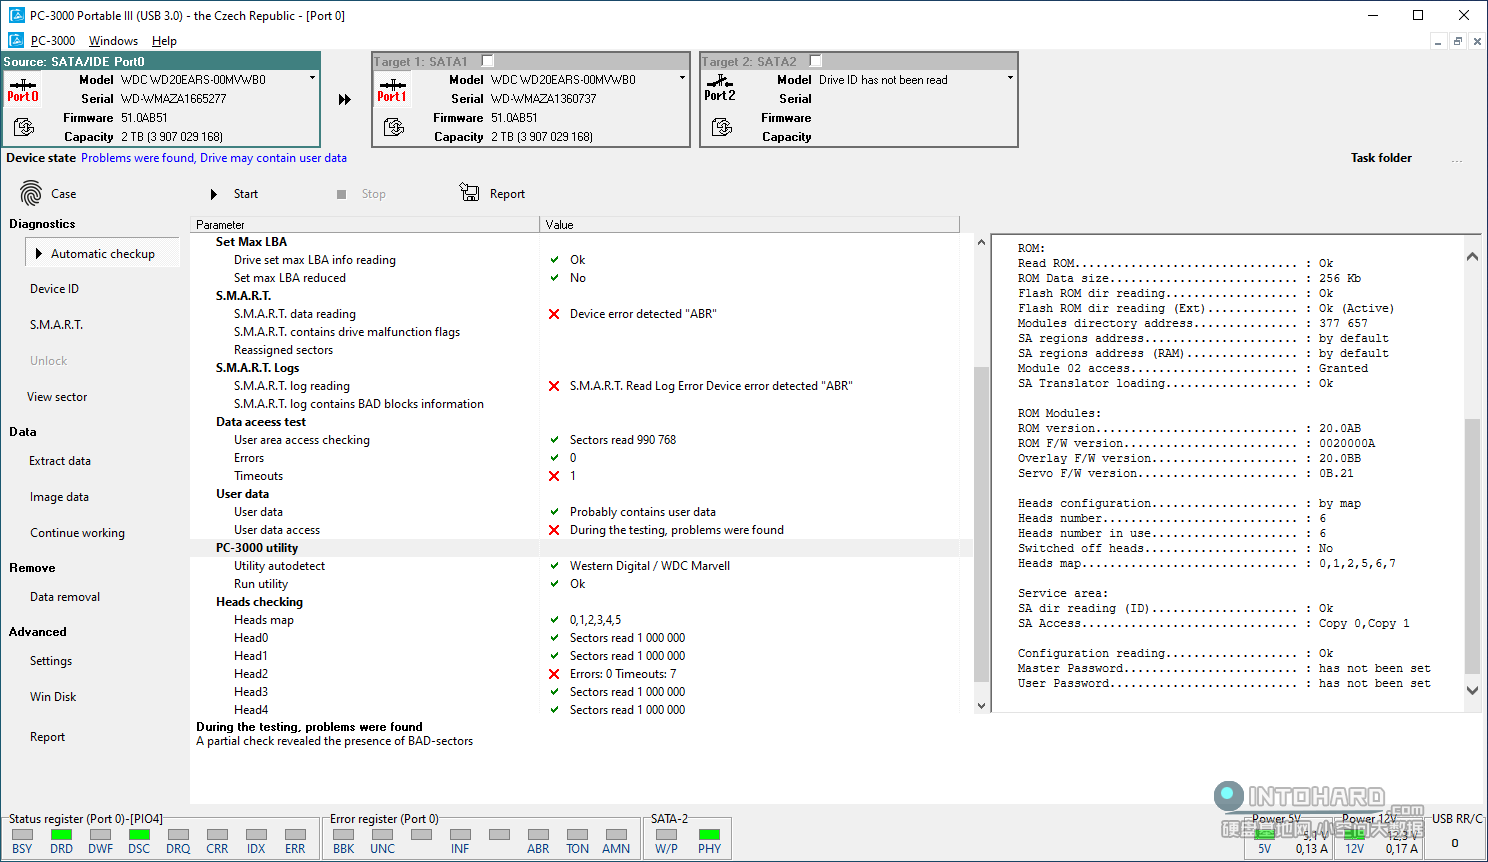This screenshot has height=862, width=1488.
Task: Open the Task folder browse button
Action: [1457, 159]
